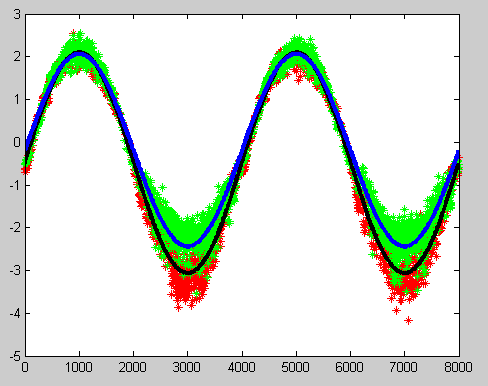The image size is (488, 386).
Task: Select the lowest red outlier marker below -4
Action: click(x=408, y=321)
